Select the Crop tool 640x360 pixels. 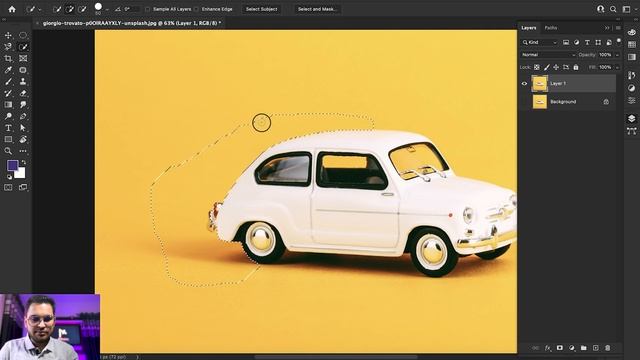[x=8, y=58]
